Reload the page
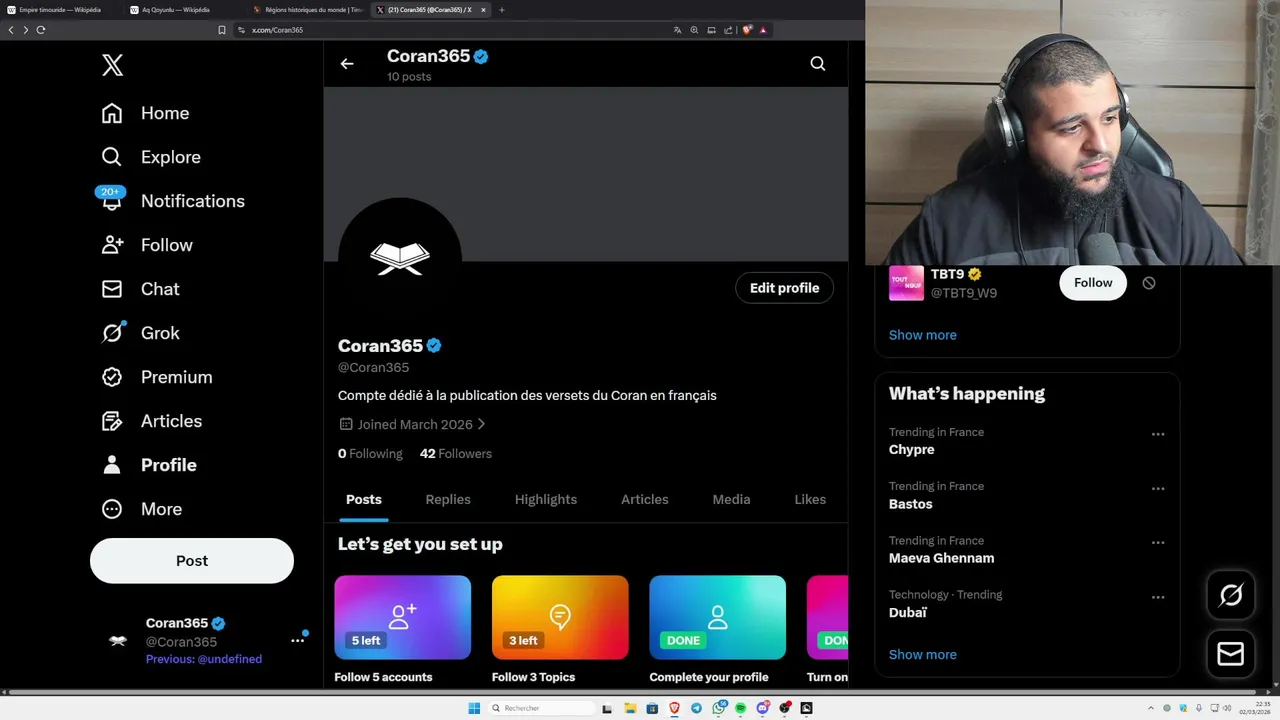Viewport: 1280px width, 720px height. tap(41, 30)
